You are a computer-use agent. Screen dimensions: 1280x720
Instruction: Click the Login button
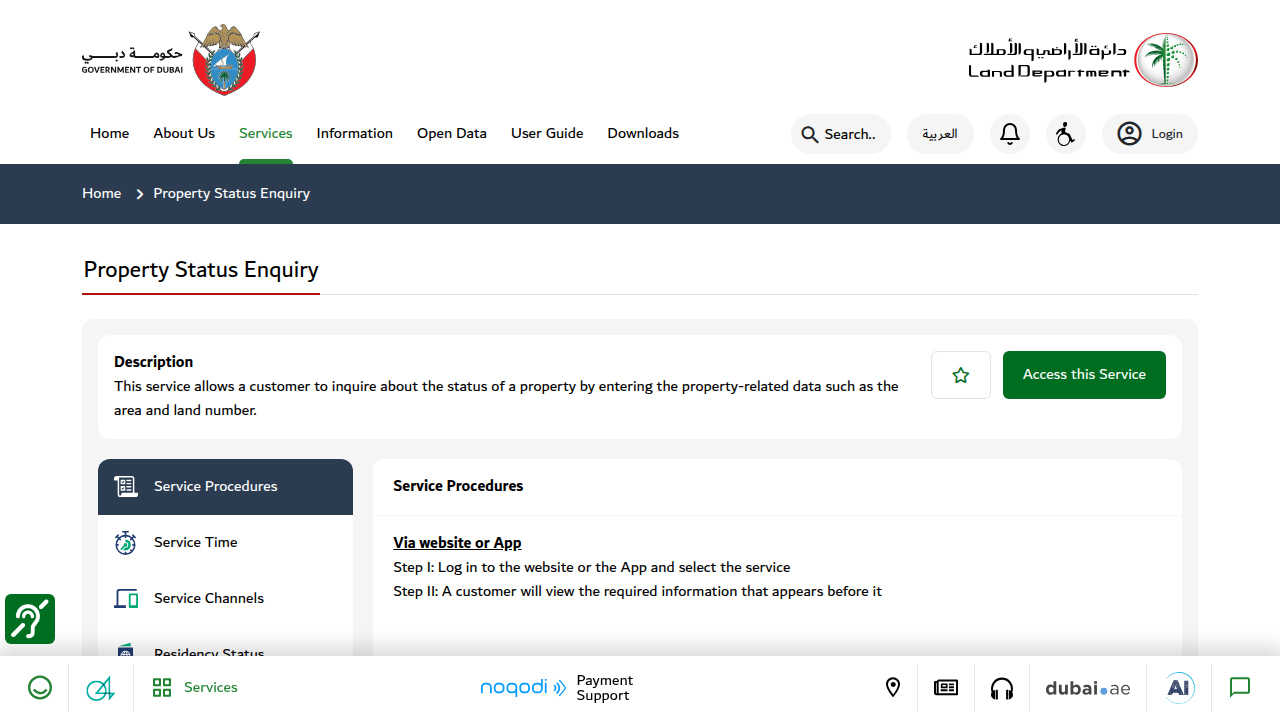click(x=1150, y=134)
